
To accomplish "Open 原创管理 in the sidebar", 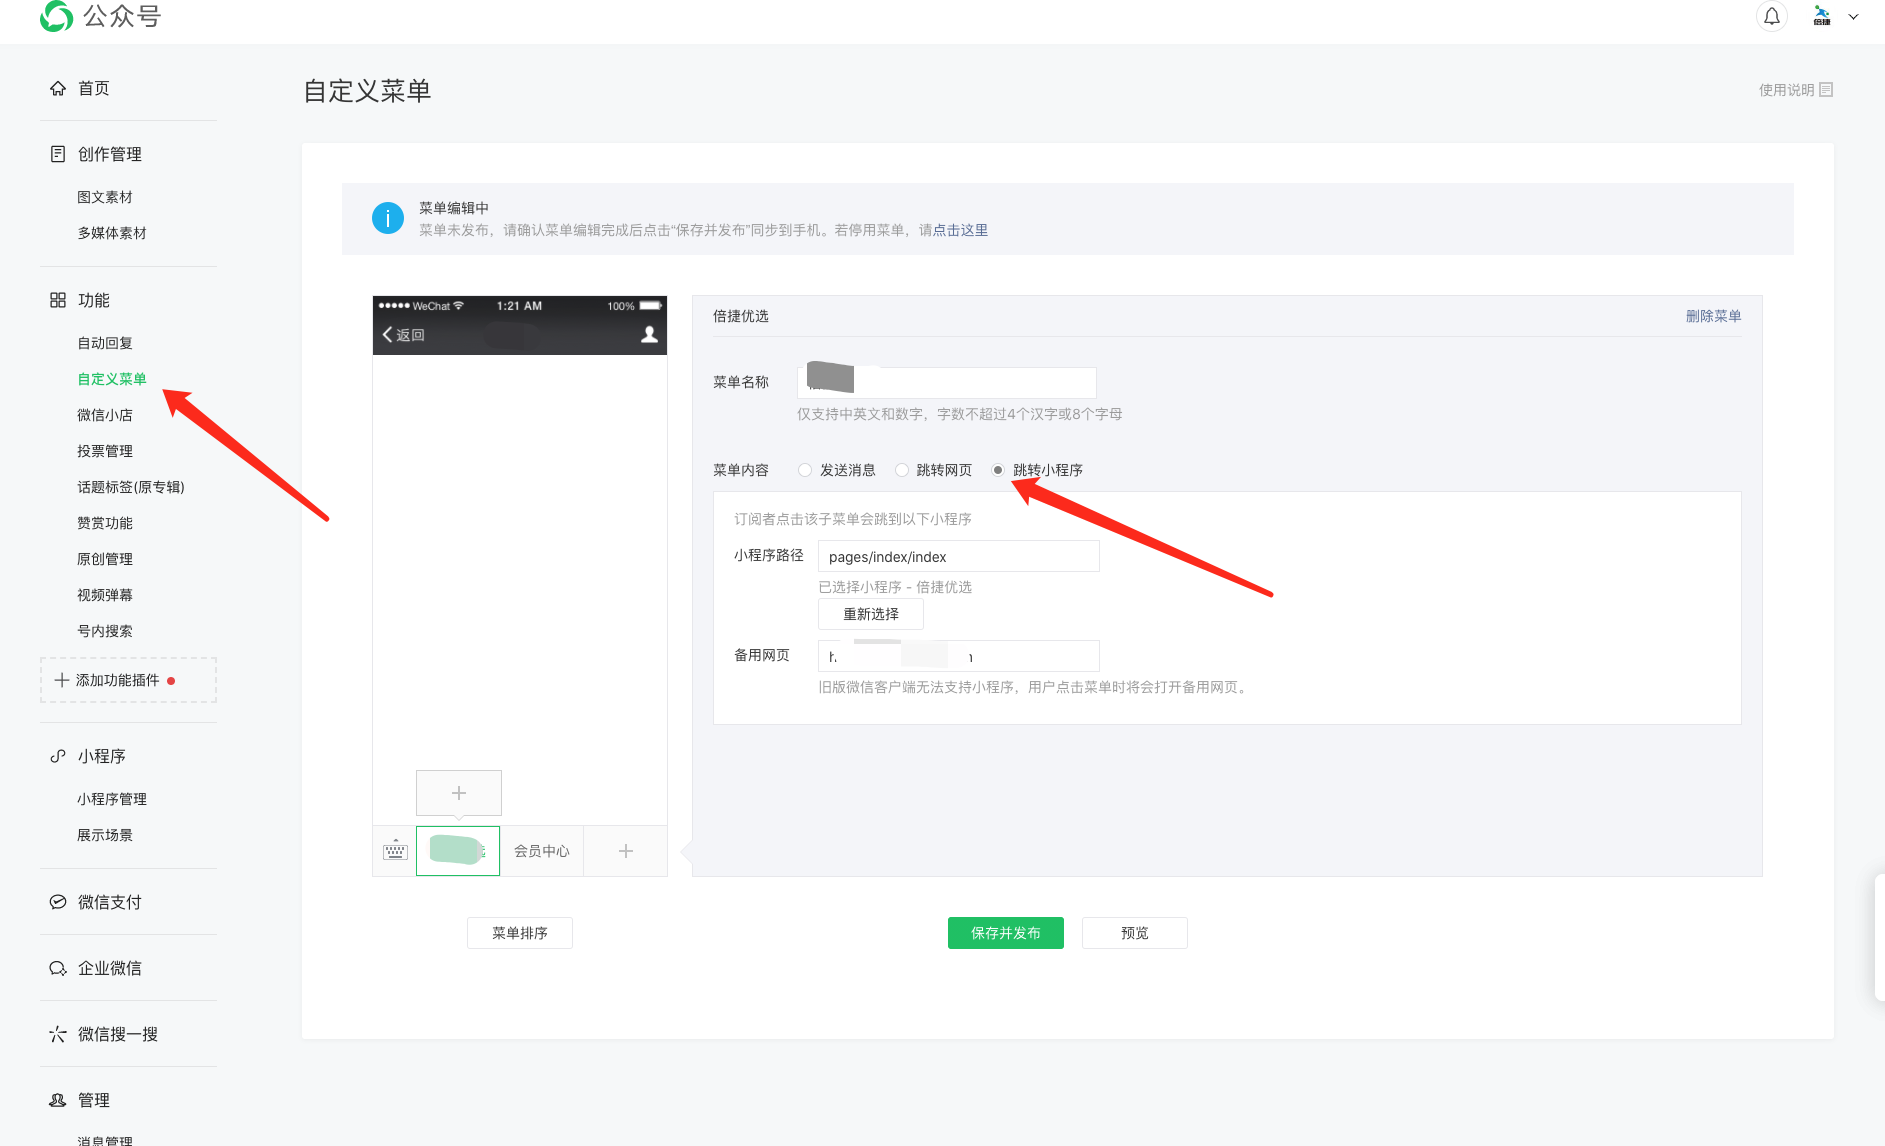I will point(105,559).
